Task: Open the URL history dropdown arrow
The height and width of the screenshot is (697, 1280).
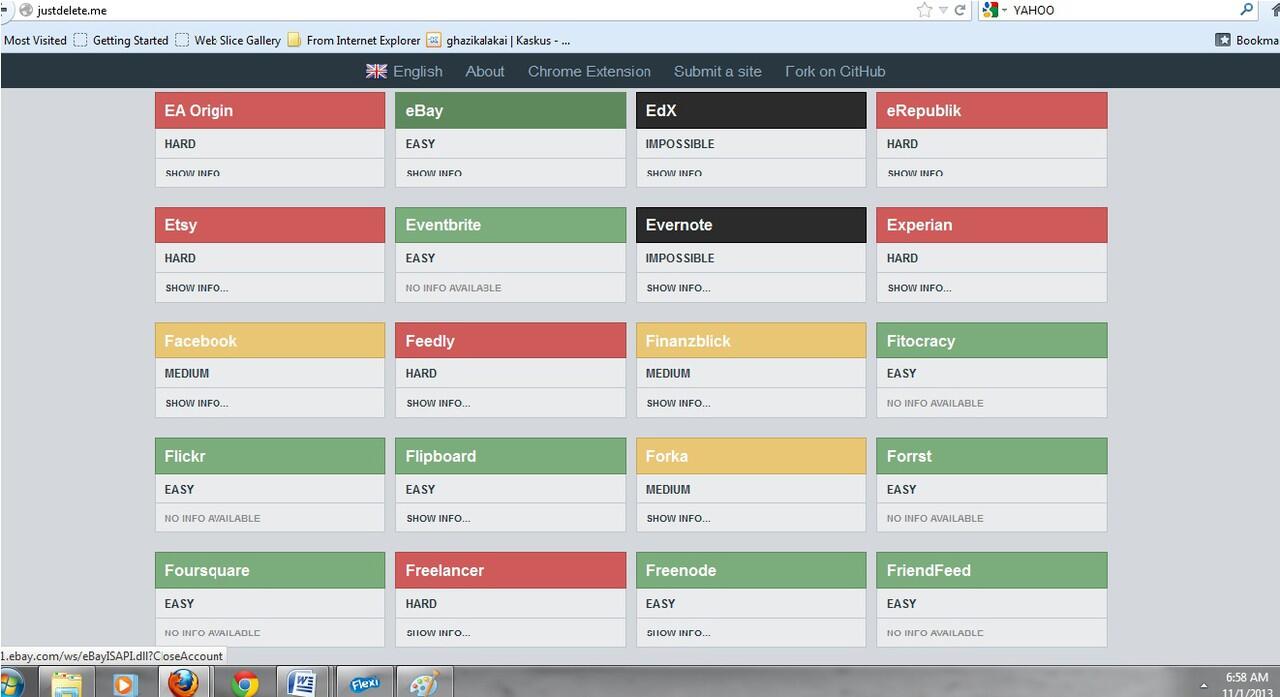Action: (x=943, y=10)
